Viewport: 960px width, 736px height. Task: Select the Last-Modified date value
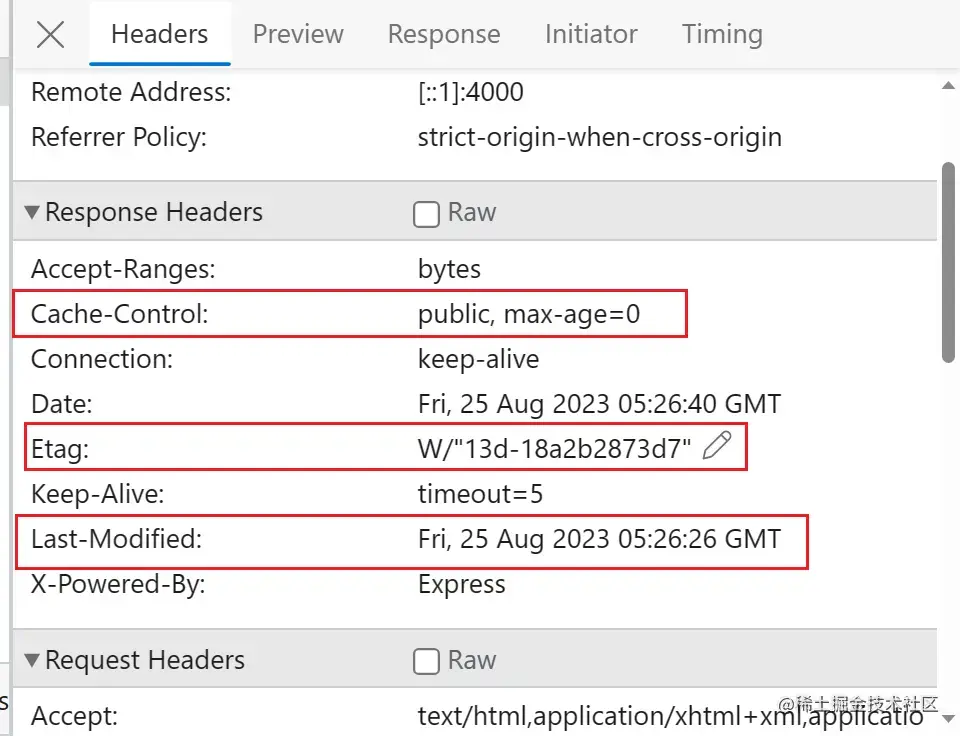[599, 539]
